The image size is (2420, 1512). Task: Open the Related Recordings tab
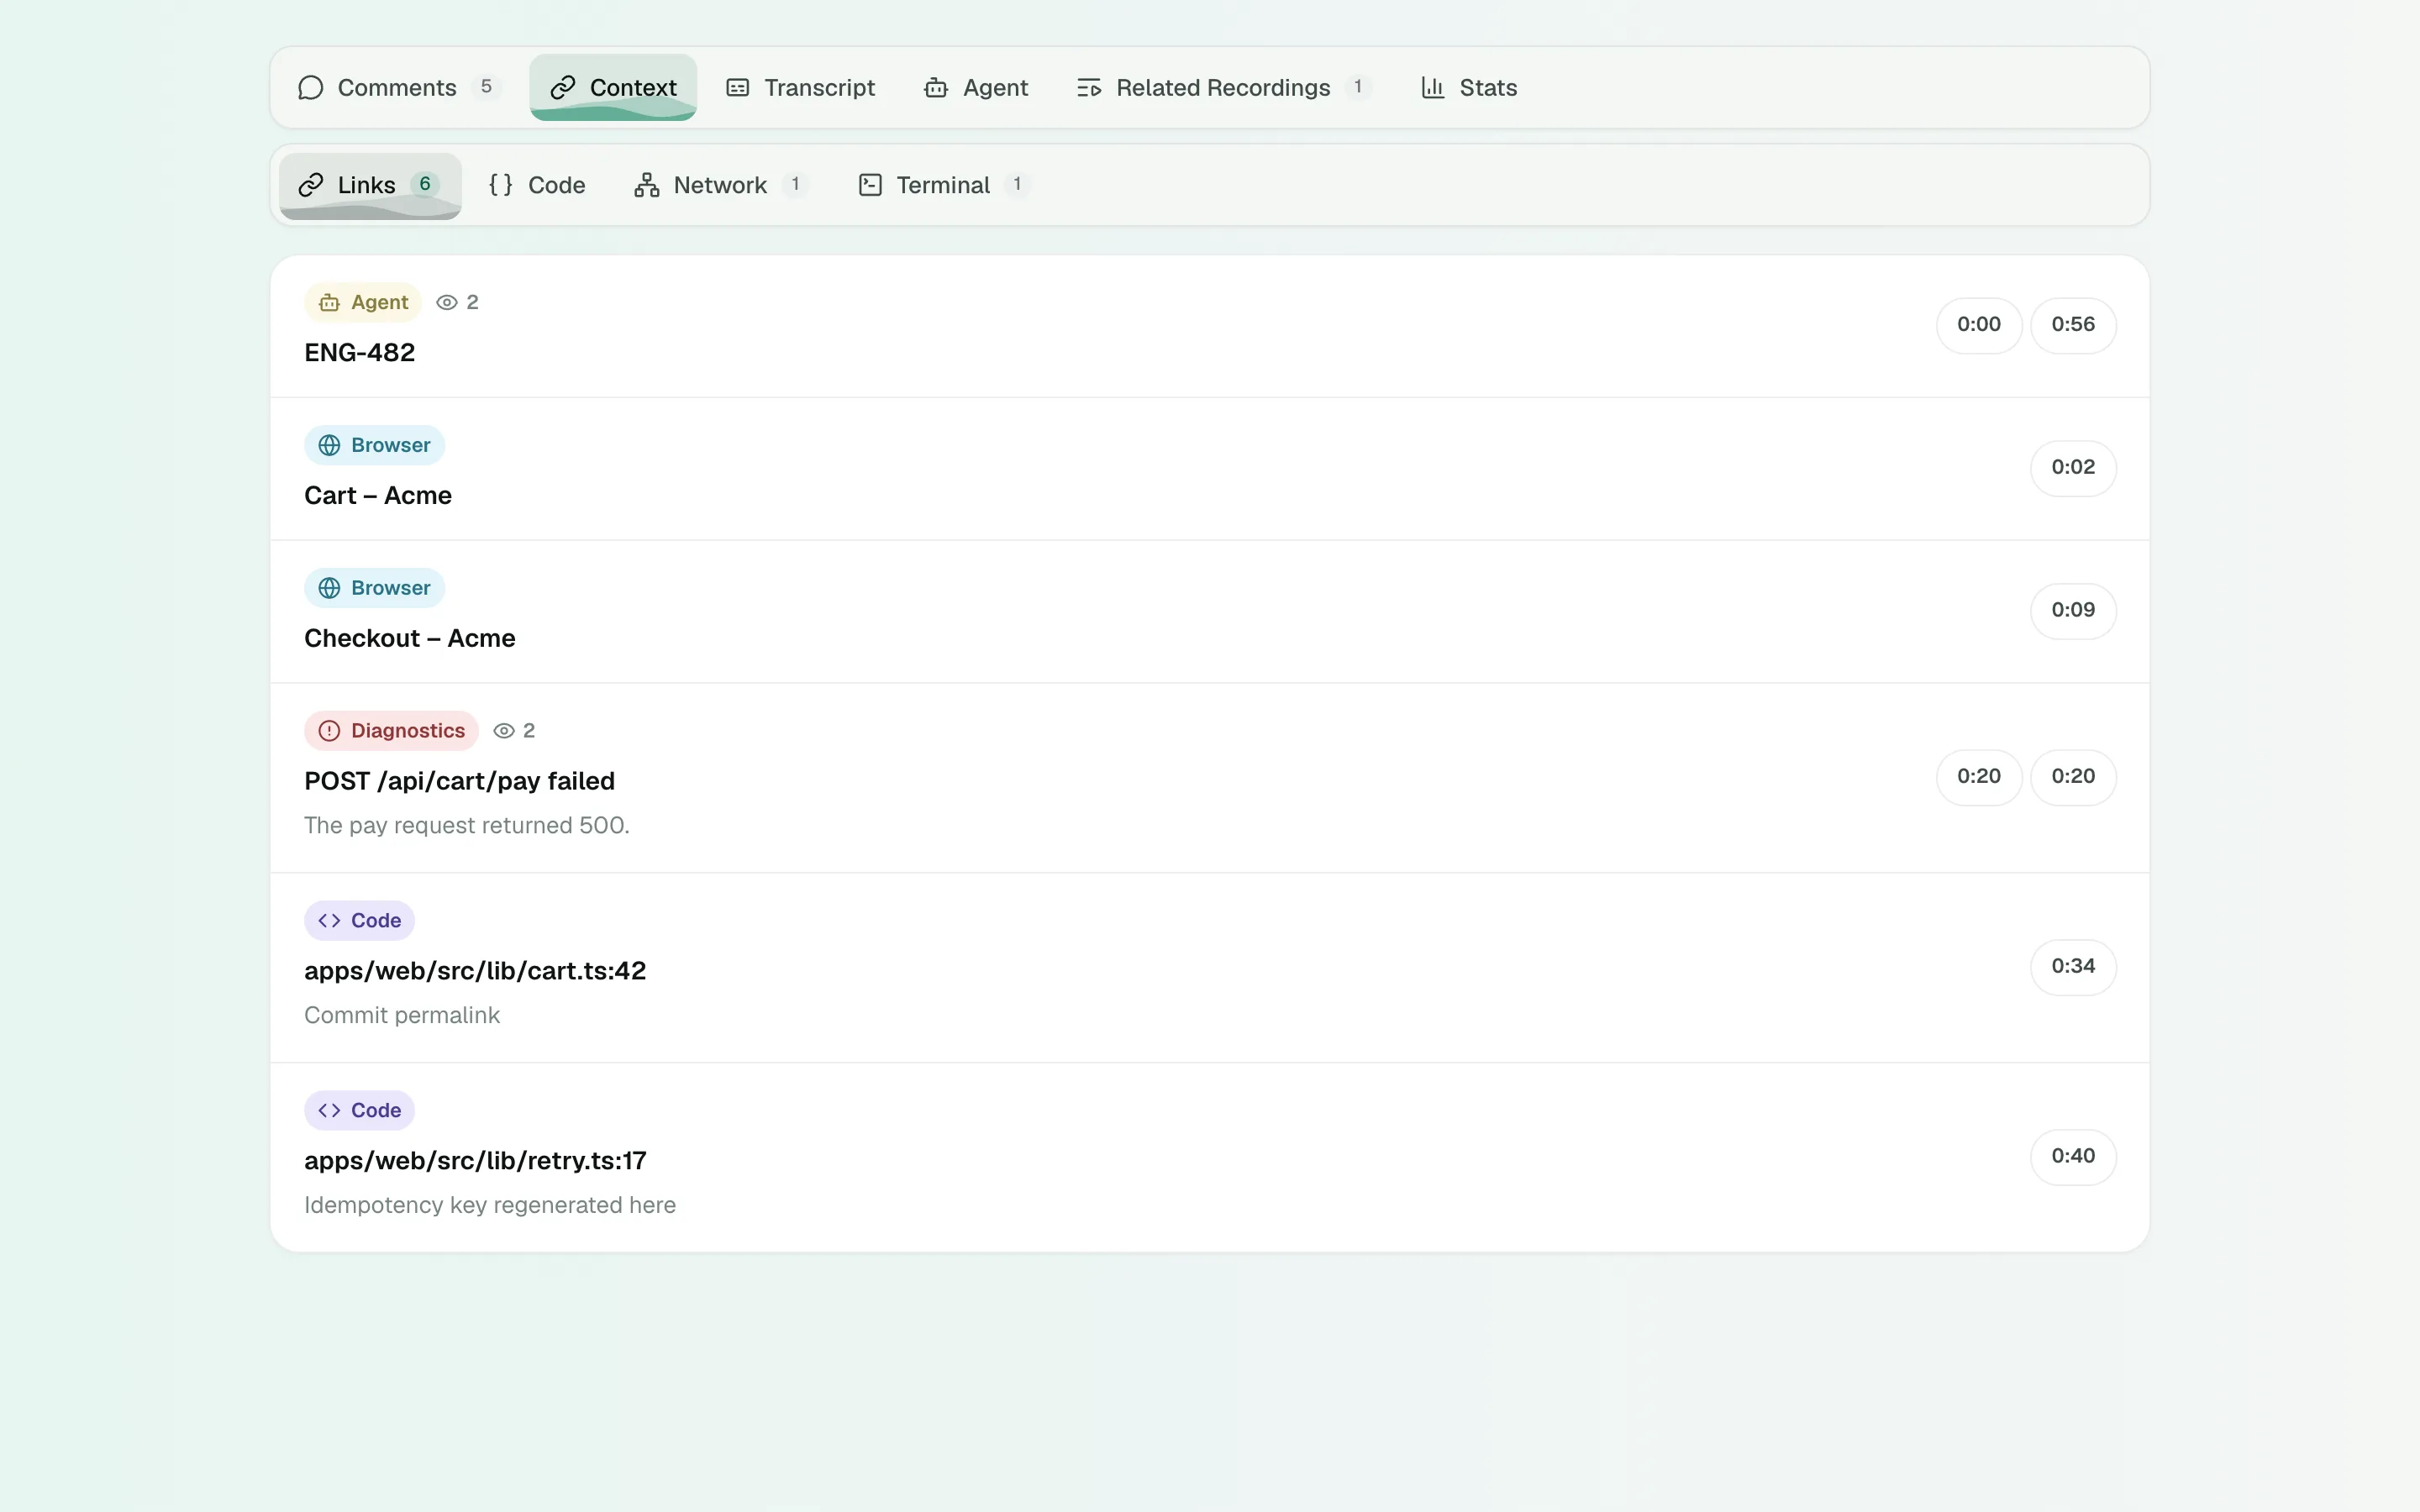tap(1224, 87)
